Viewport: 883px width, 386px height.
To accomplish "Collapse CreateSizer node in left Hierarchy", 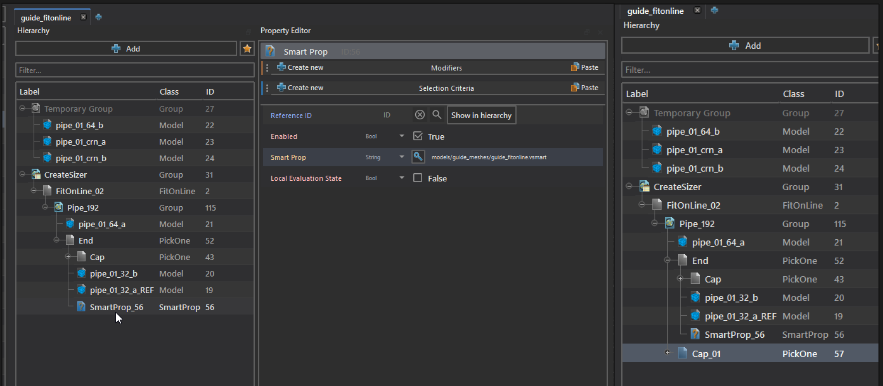I will (x=23, y=175).
